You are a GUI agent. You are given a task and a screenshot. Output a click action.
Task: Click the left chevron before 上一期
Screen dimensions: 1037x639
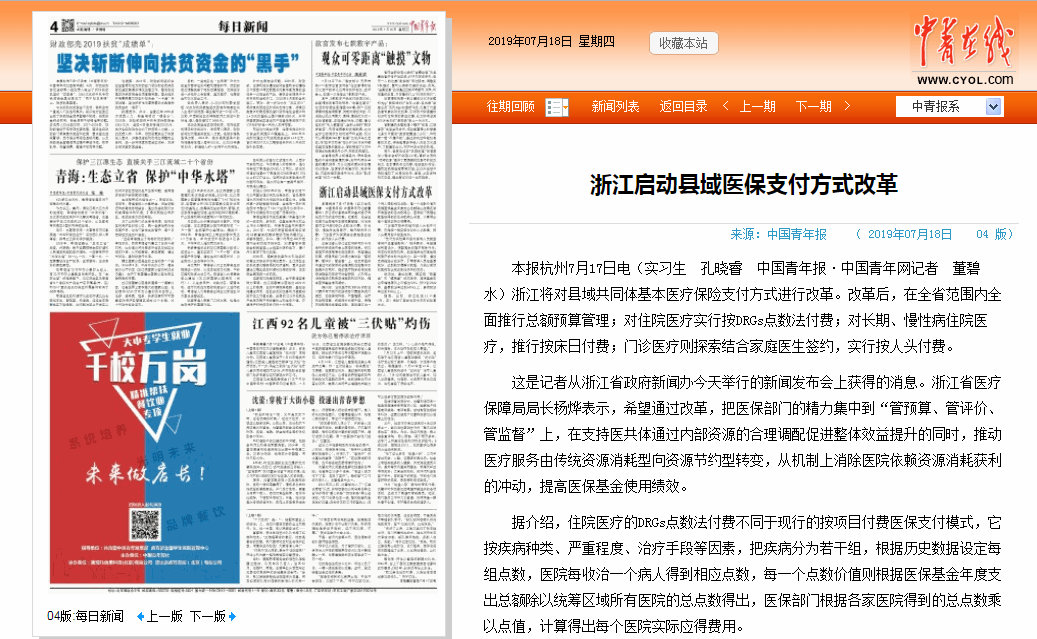pyautogui.click(x=729, y=106)
